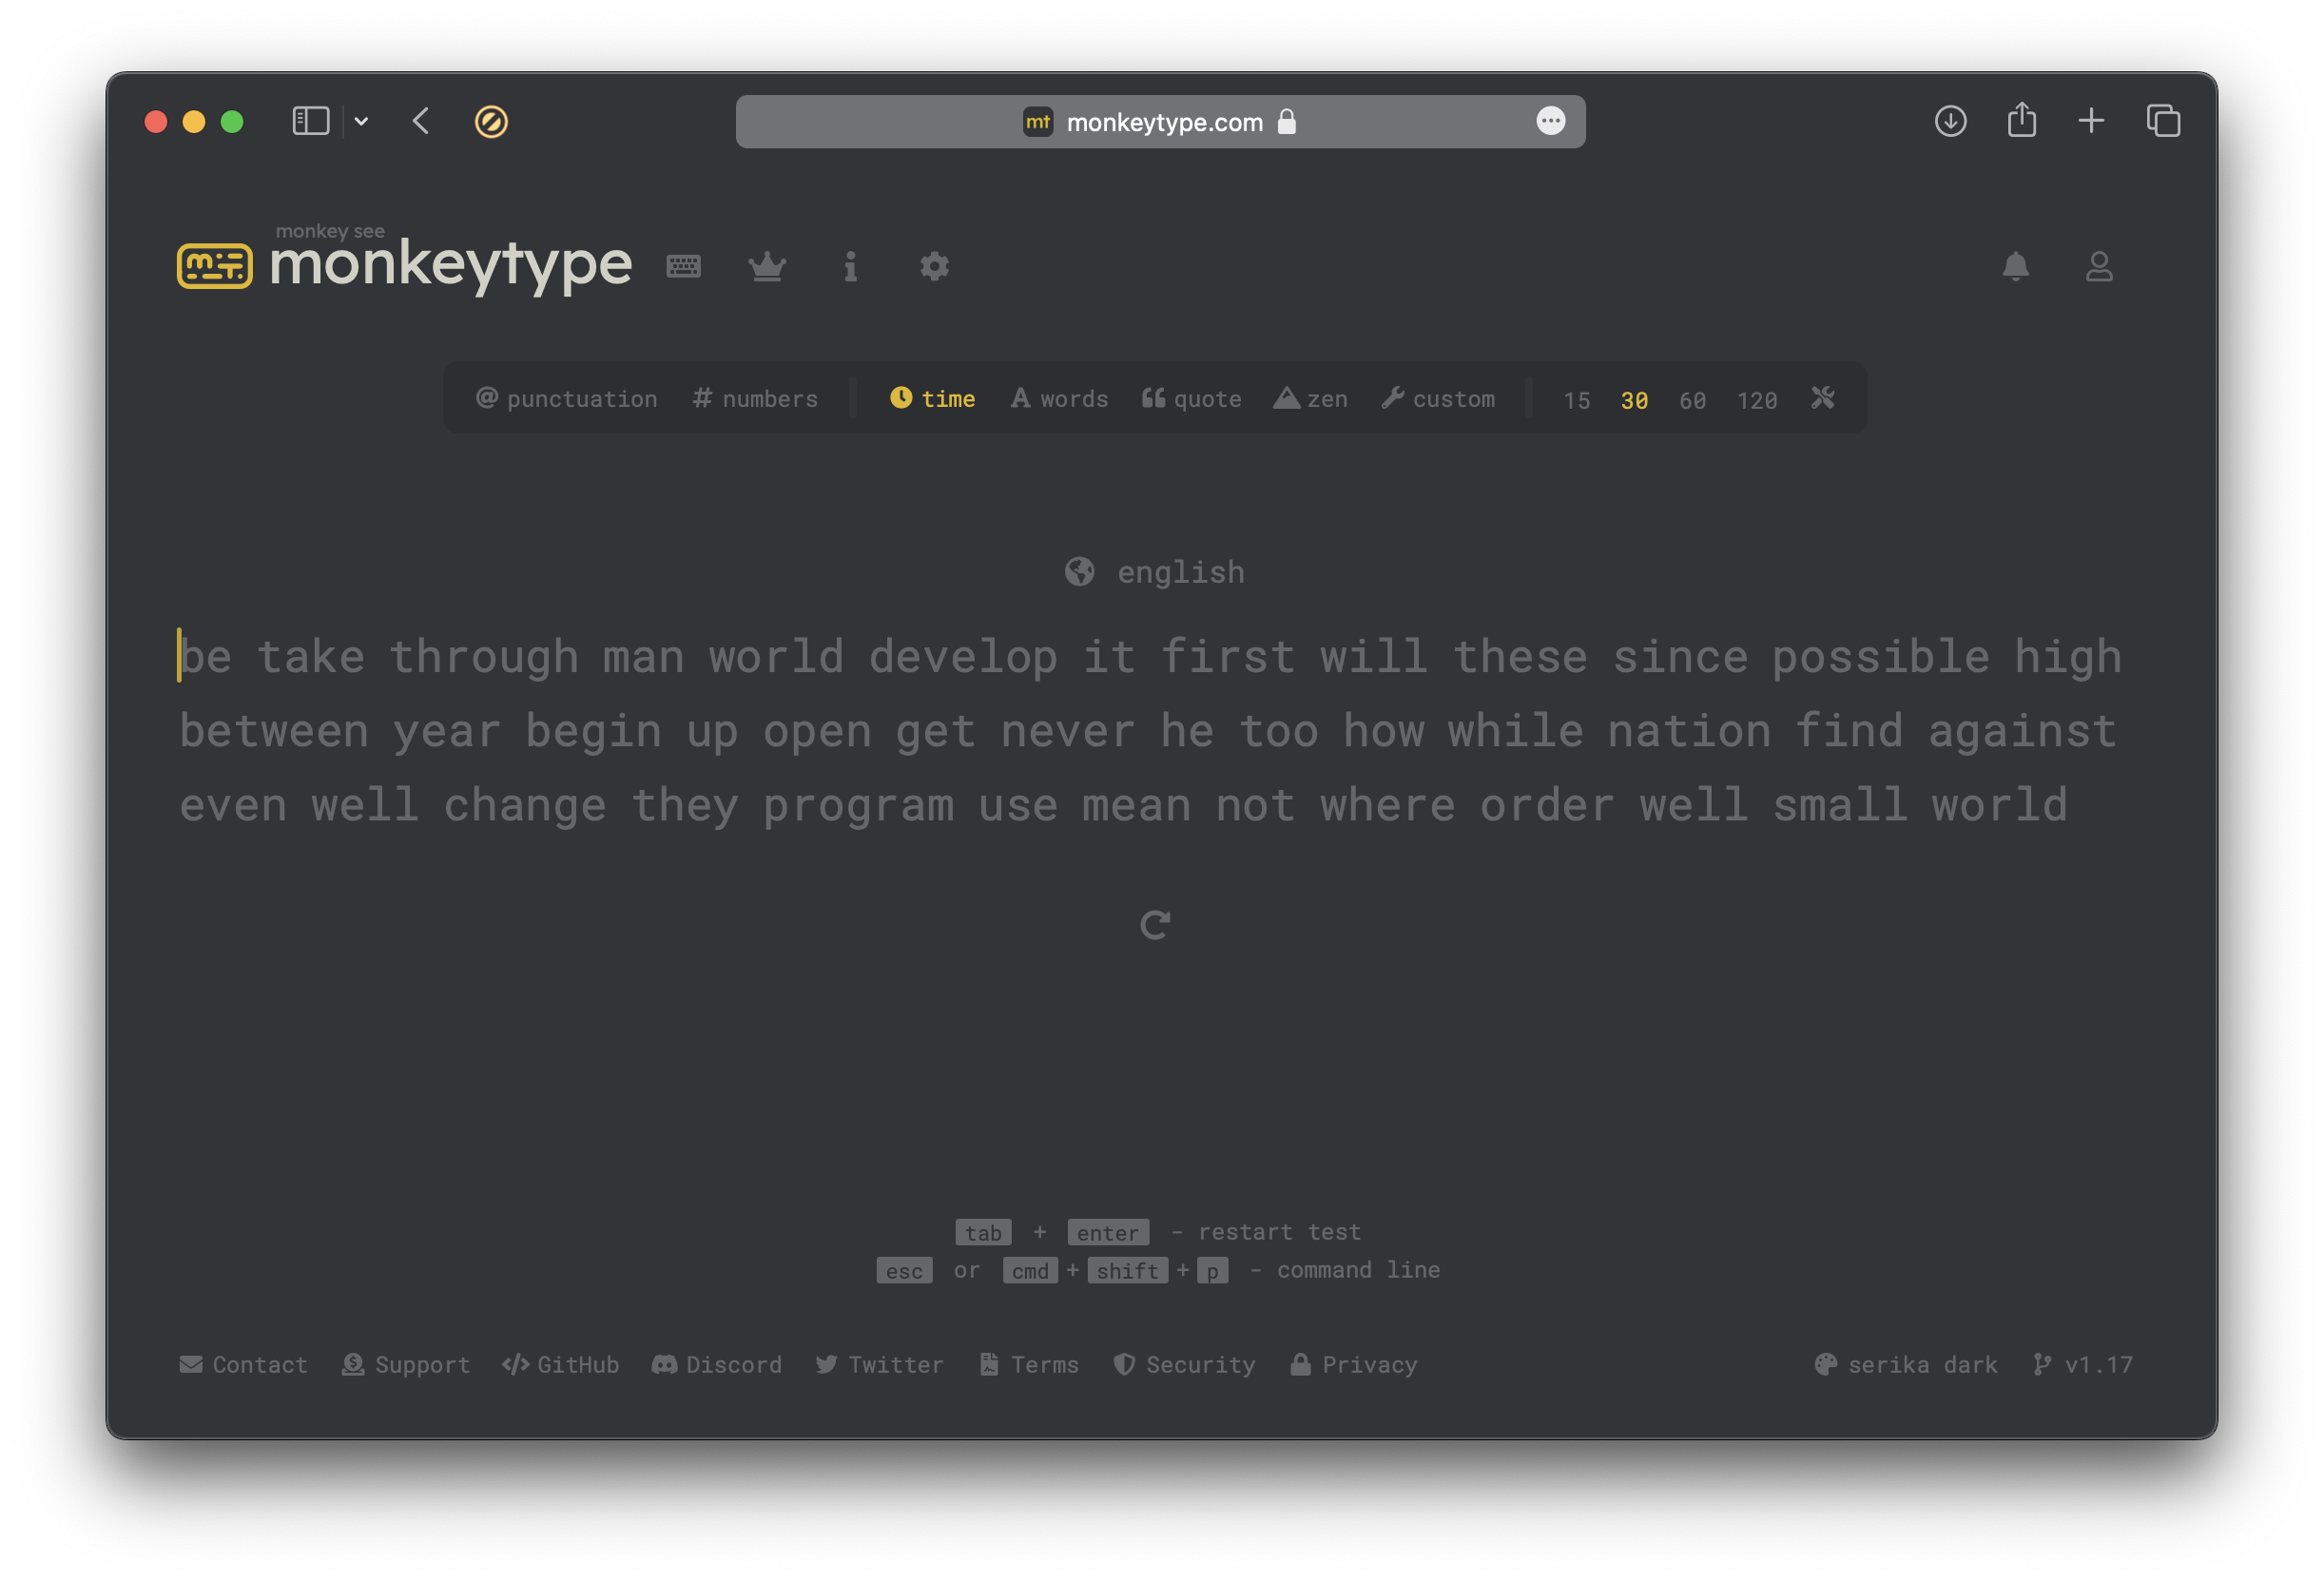Screen dimensions: 2324x1580
Task: Set custom test duration via wrench icon
Action: pos(1823,398)
